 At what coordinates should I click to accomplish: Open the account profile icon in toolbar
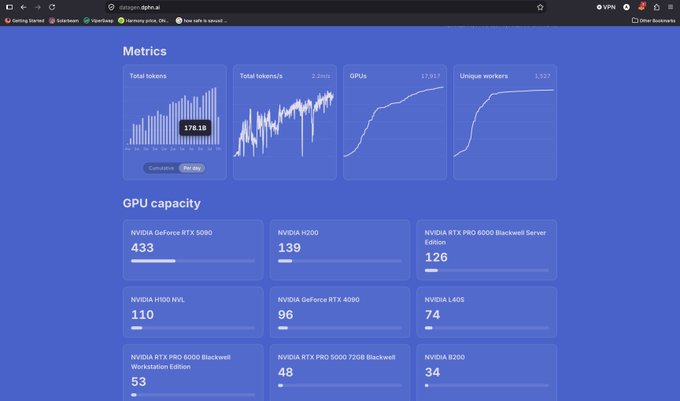(x=626, y=7)
